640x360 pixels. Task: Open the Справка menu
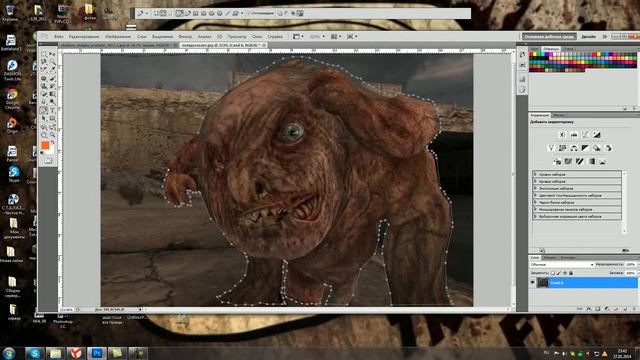pos(275,36)
